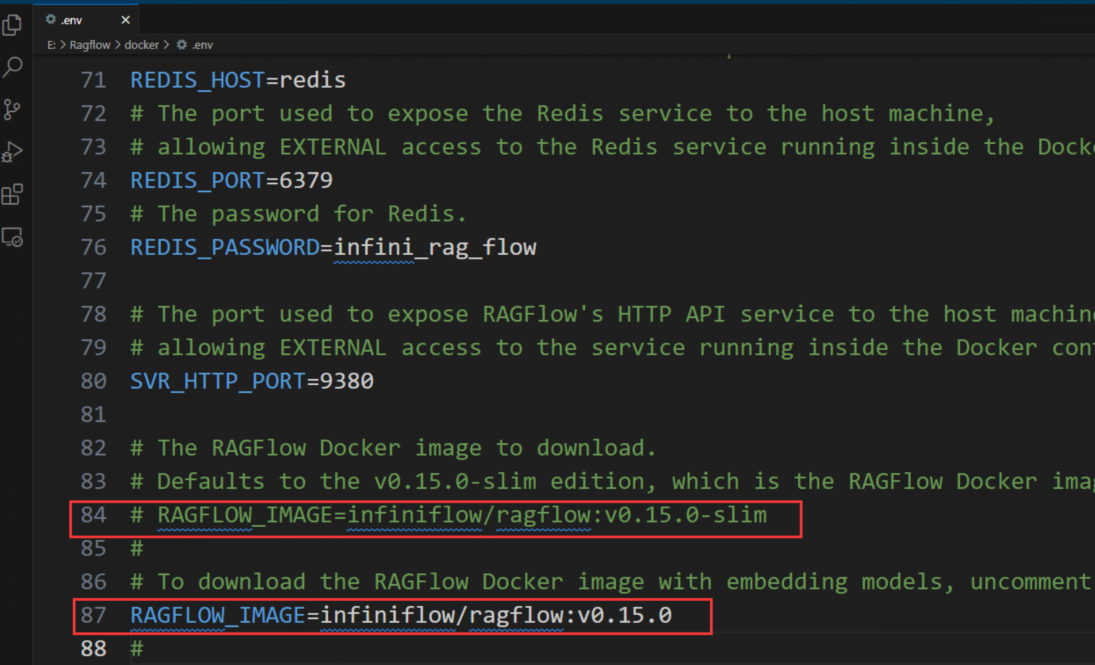Expand the E: drive breadcrumb

click(x=51, y=45)
